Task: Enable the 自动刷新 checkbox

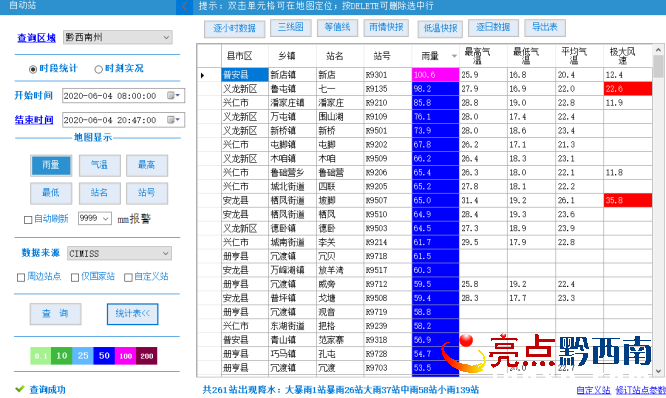Action: [28, 220]
